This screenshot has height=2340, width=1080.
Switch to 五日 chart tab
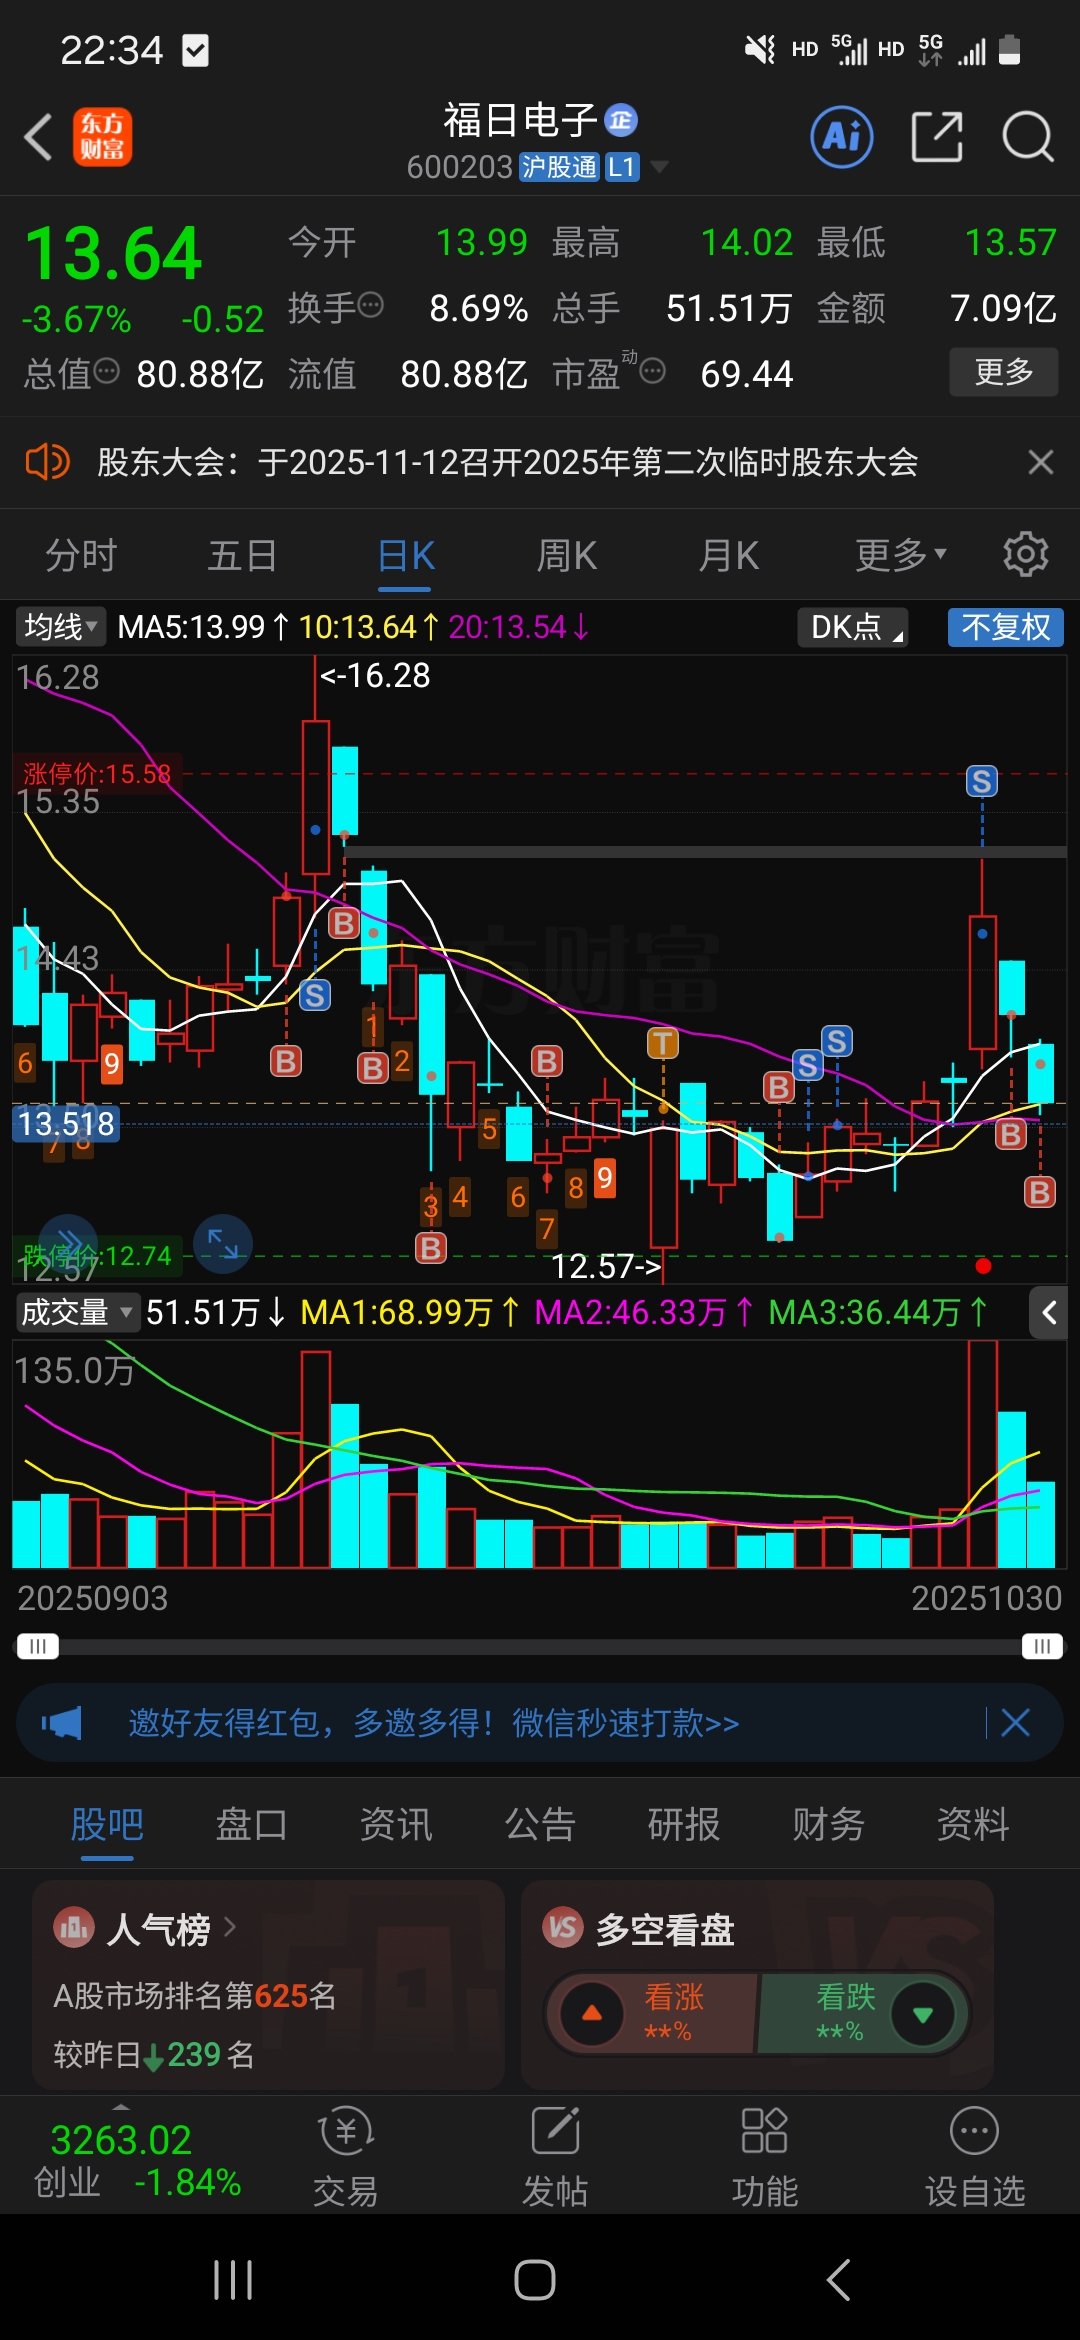point(242,555)
